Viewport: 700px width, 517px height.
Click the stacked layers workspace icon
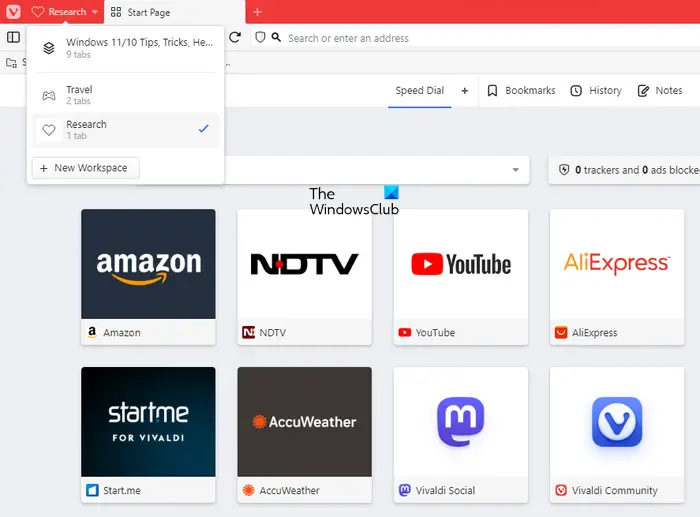[x=49, y=48]
